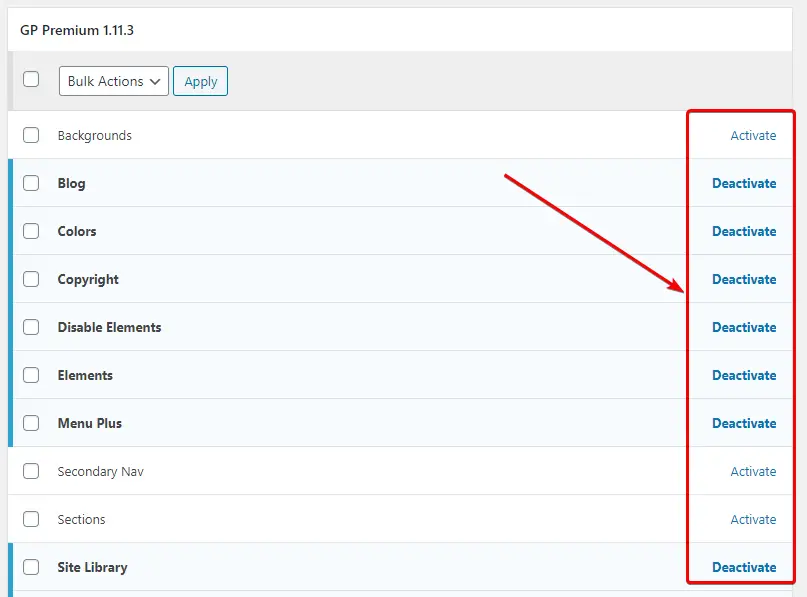Click the Copyright module name
807x597 pixels.
[88, 279]
